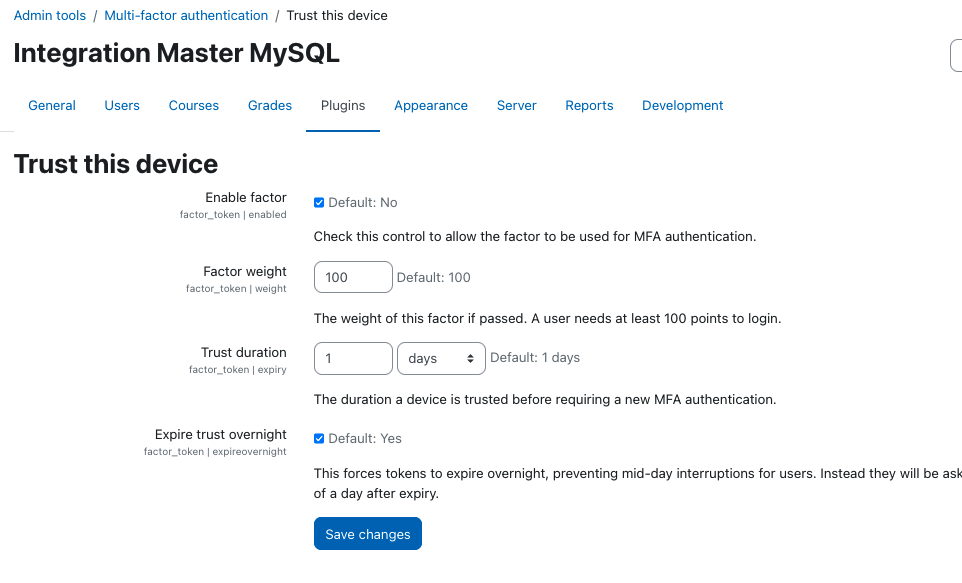Switch to the General tab
The height and width of the screenshot is (583, 962).
click(52, 106)
